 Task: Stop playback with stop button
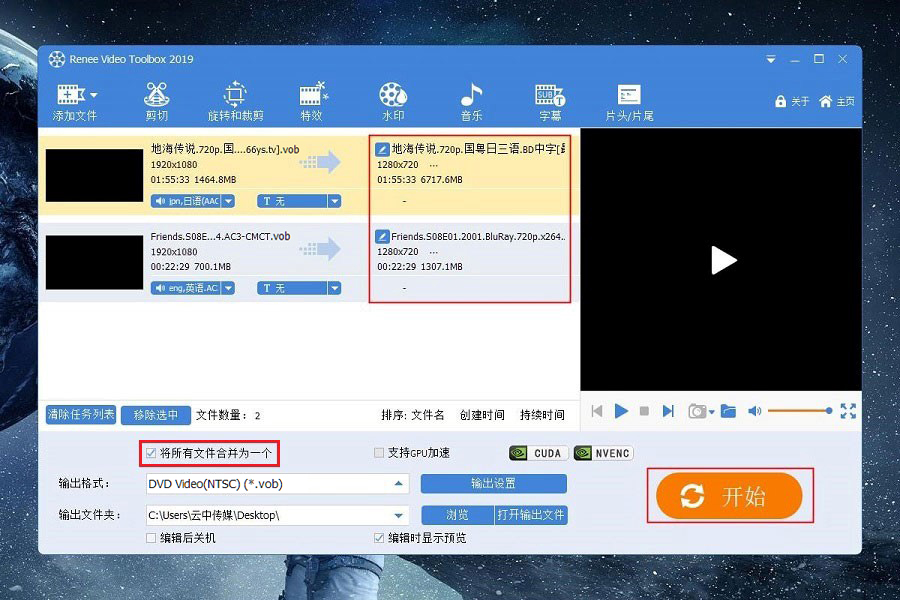(x=645, y=411)
